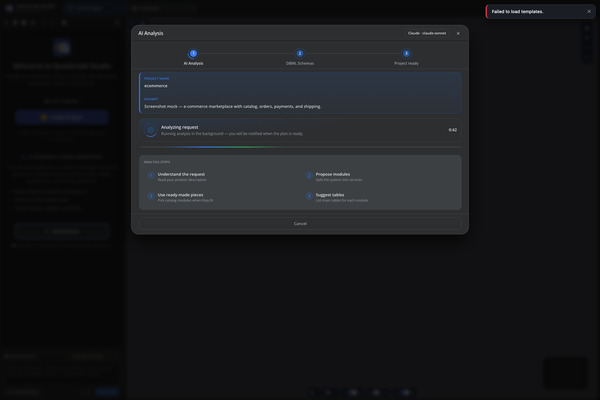The height and width of the screenshot is (400, 600).
Task: Click the ecommerce project name value
Action: coord(156,86)
